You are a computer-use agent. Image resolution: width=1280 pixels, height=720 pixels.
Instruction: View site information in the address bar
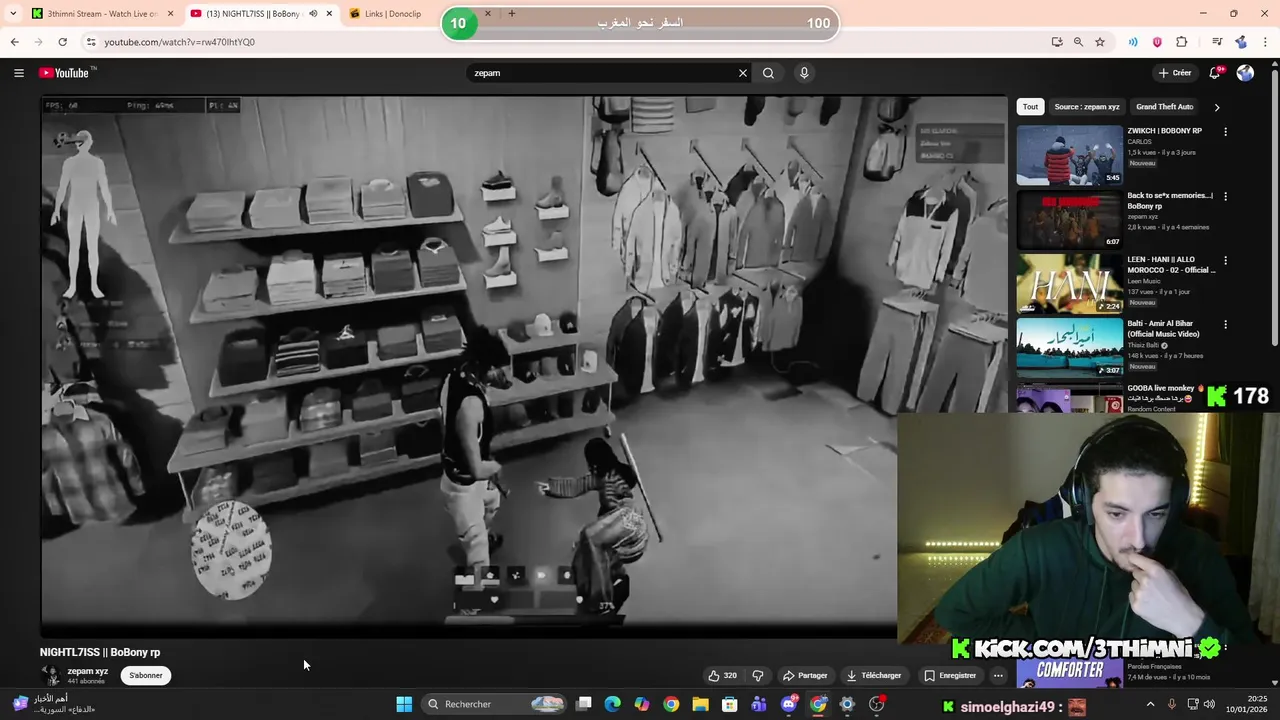click(x=90, y=42)
